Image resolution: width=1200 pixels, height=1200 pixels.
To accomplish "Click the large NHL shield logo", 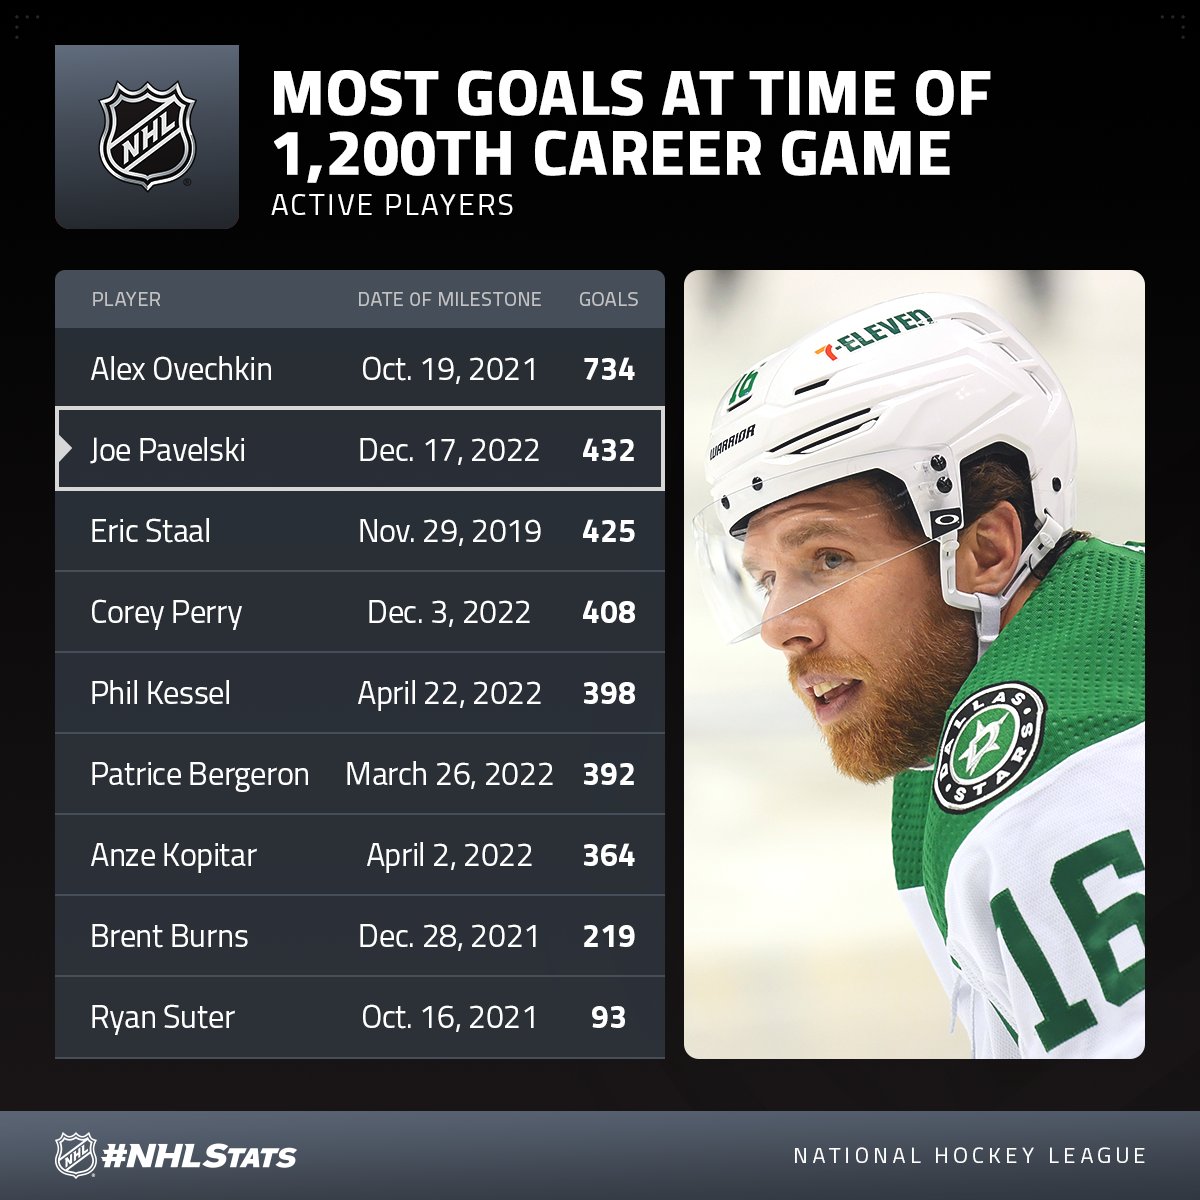I will click(x=147, y=136).
